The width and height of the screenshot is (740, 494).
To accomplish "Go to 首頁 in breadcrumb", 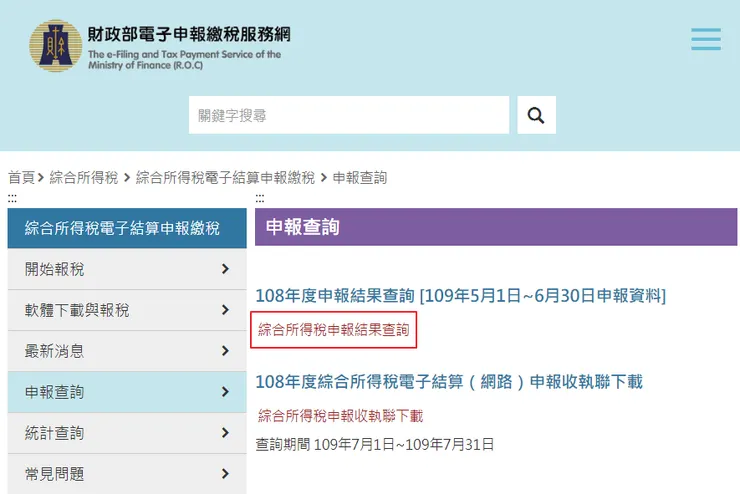I will click(21, 178).
